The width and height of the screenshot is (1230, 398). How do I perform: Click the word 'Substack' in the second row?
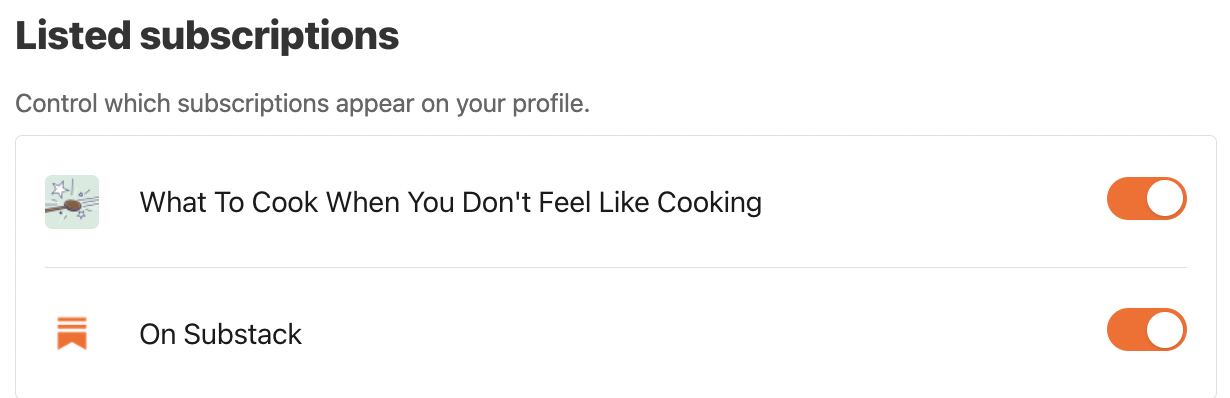243,334
